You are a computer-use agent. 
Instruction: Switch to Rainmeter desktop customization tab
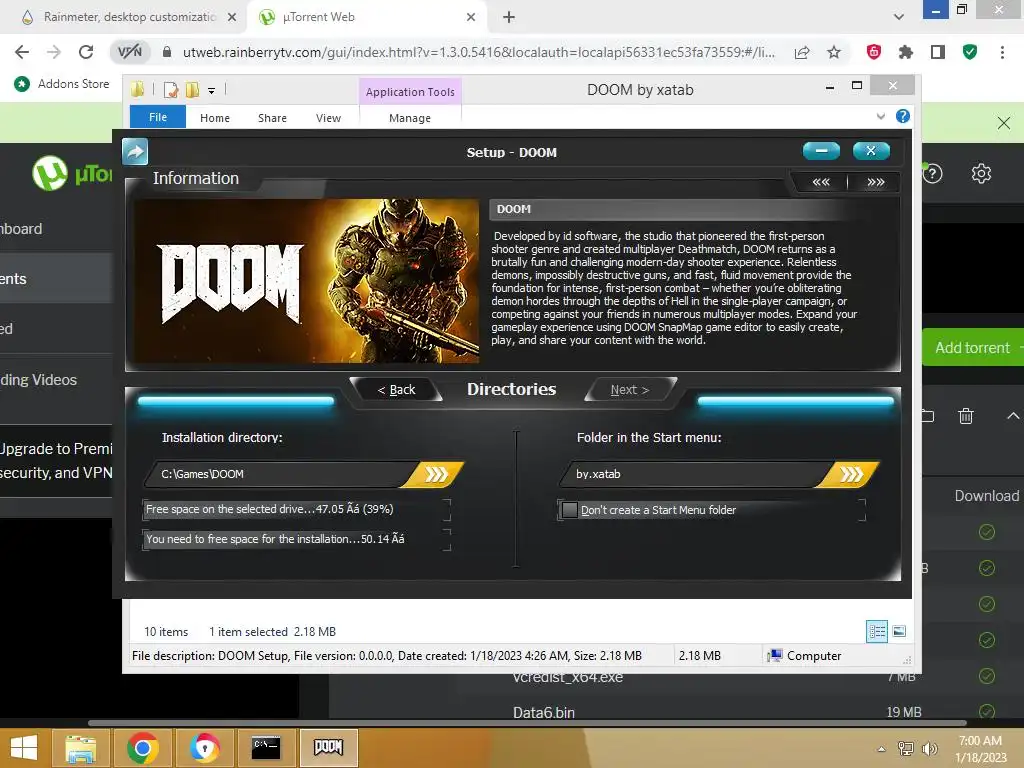click(127, 17)
